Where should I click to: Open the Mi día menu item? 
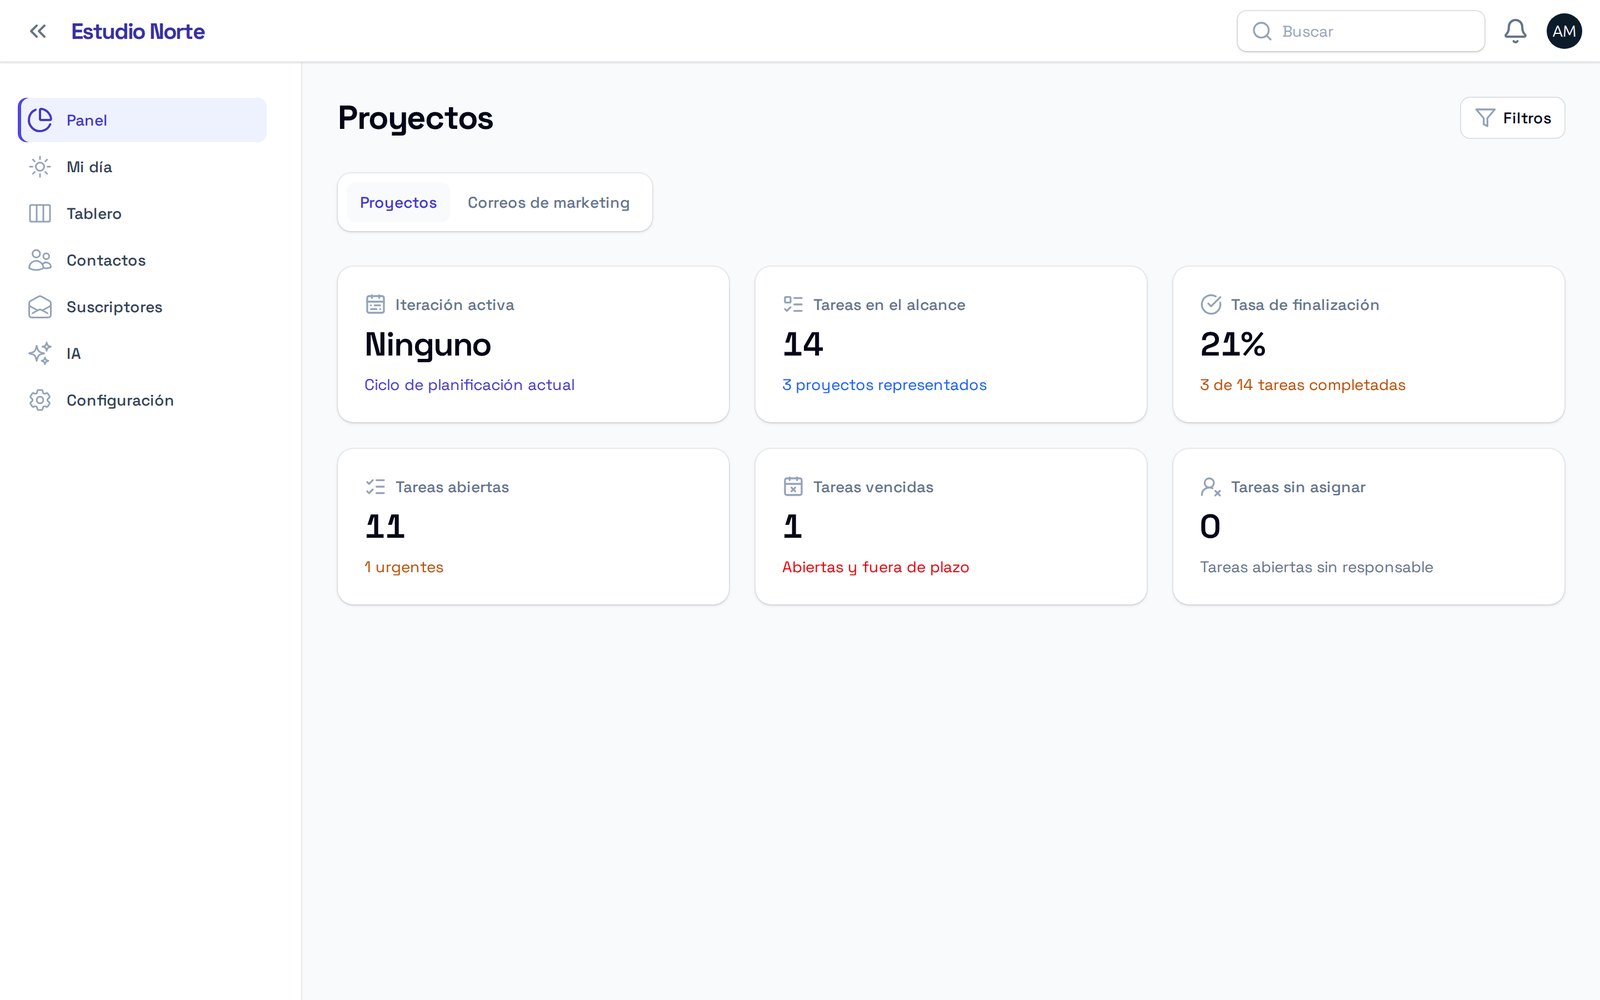pyautogui.click(x=142, y=167)
